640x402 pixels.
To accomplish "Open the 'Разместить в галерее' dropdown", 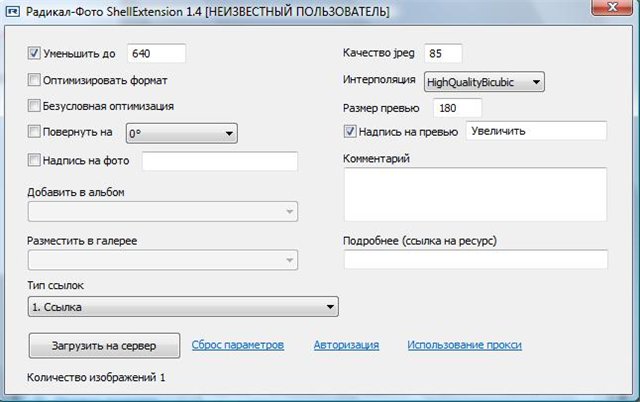I will tap(163, 260).
